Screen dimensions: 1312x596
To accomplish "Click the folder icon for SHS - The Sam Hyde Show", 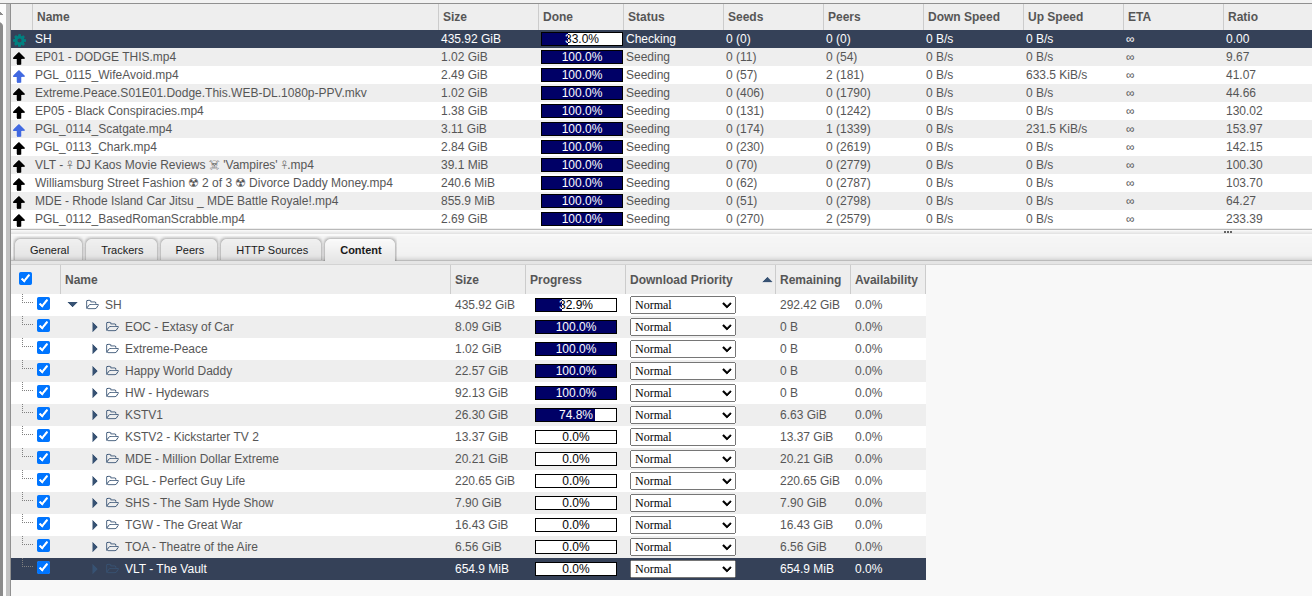I will [112, 503].
